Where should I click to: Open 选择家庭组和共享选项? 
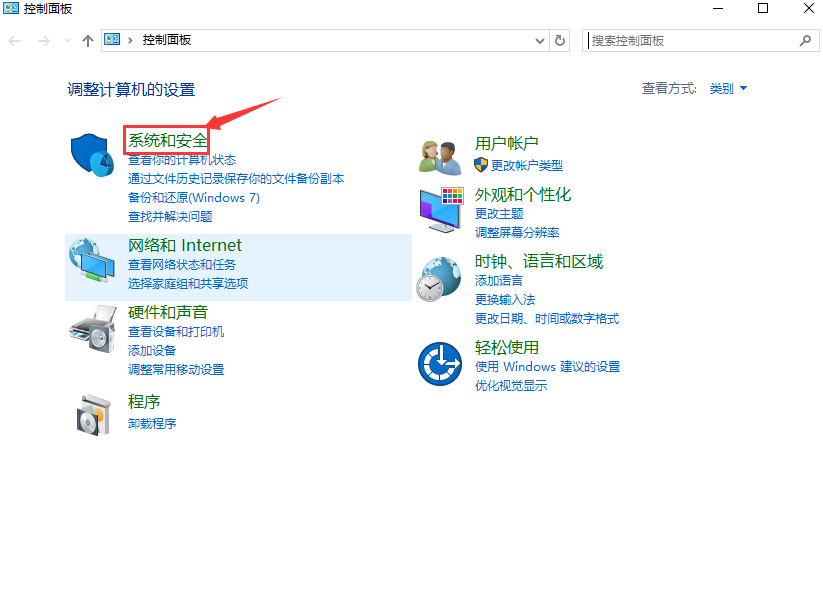click(x=188, y=284)
